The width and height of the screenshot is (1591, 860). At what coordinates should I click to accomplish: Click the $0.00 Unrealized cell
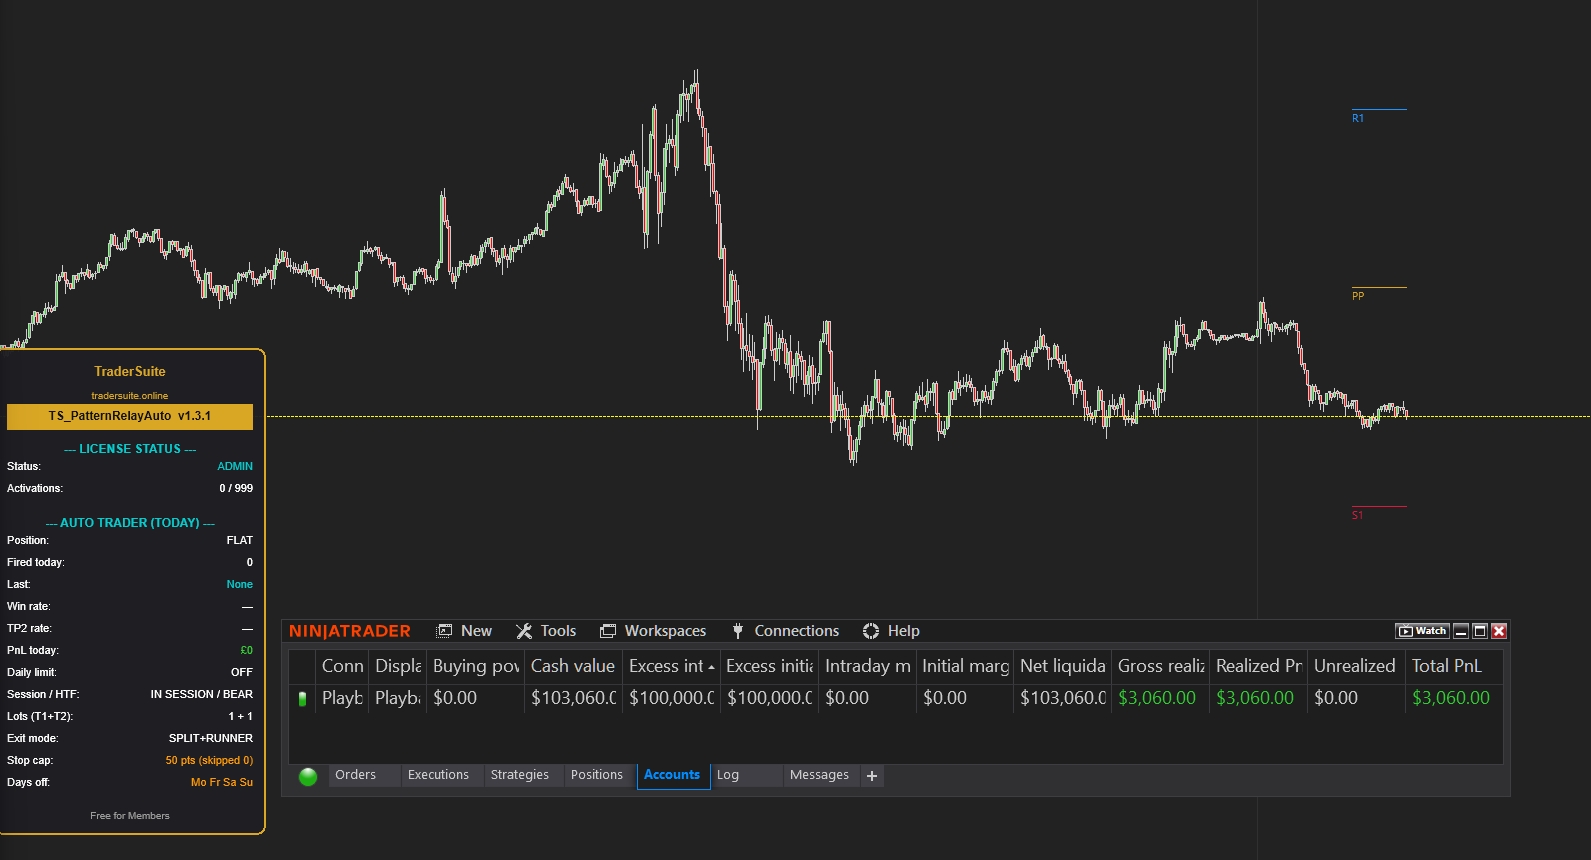(1355, 698)
